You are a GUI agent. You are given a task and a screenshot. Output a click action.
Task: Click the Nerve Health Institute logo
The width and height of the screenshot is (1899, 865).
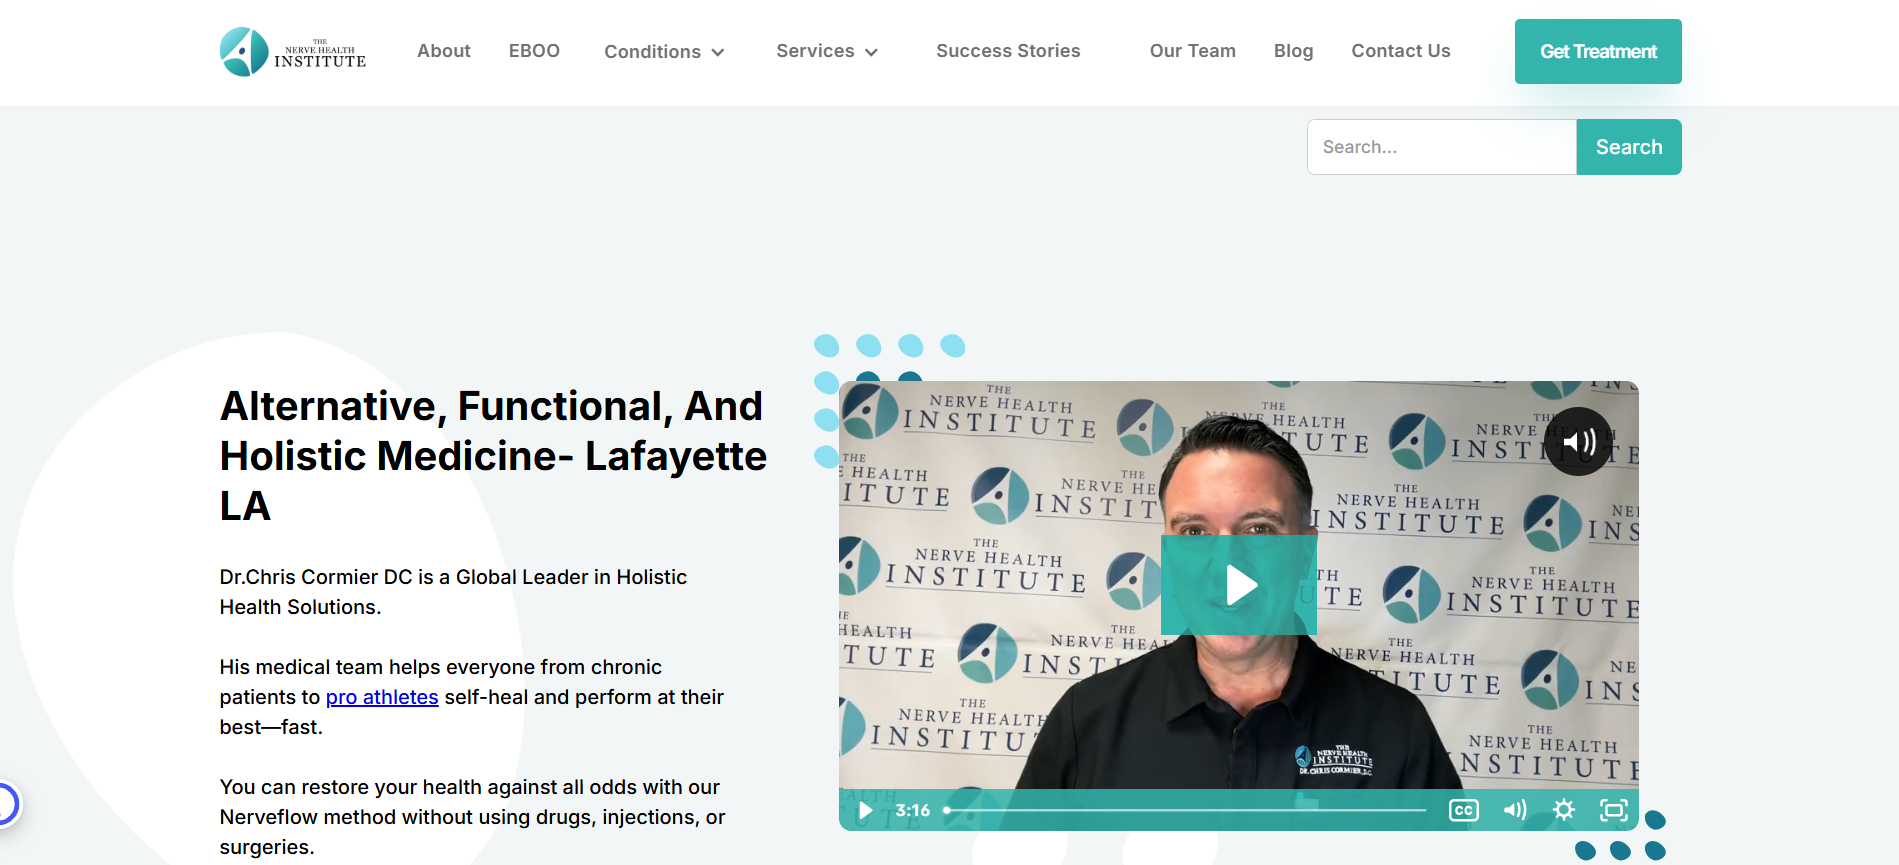293,52
